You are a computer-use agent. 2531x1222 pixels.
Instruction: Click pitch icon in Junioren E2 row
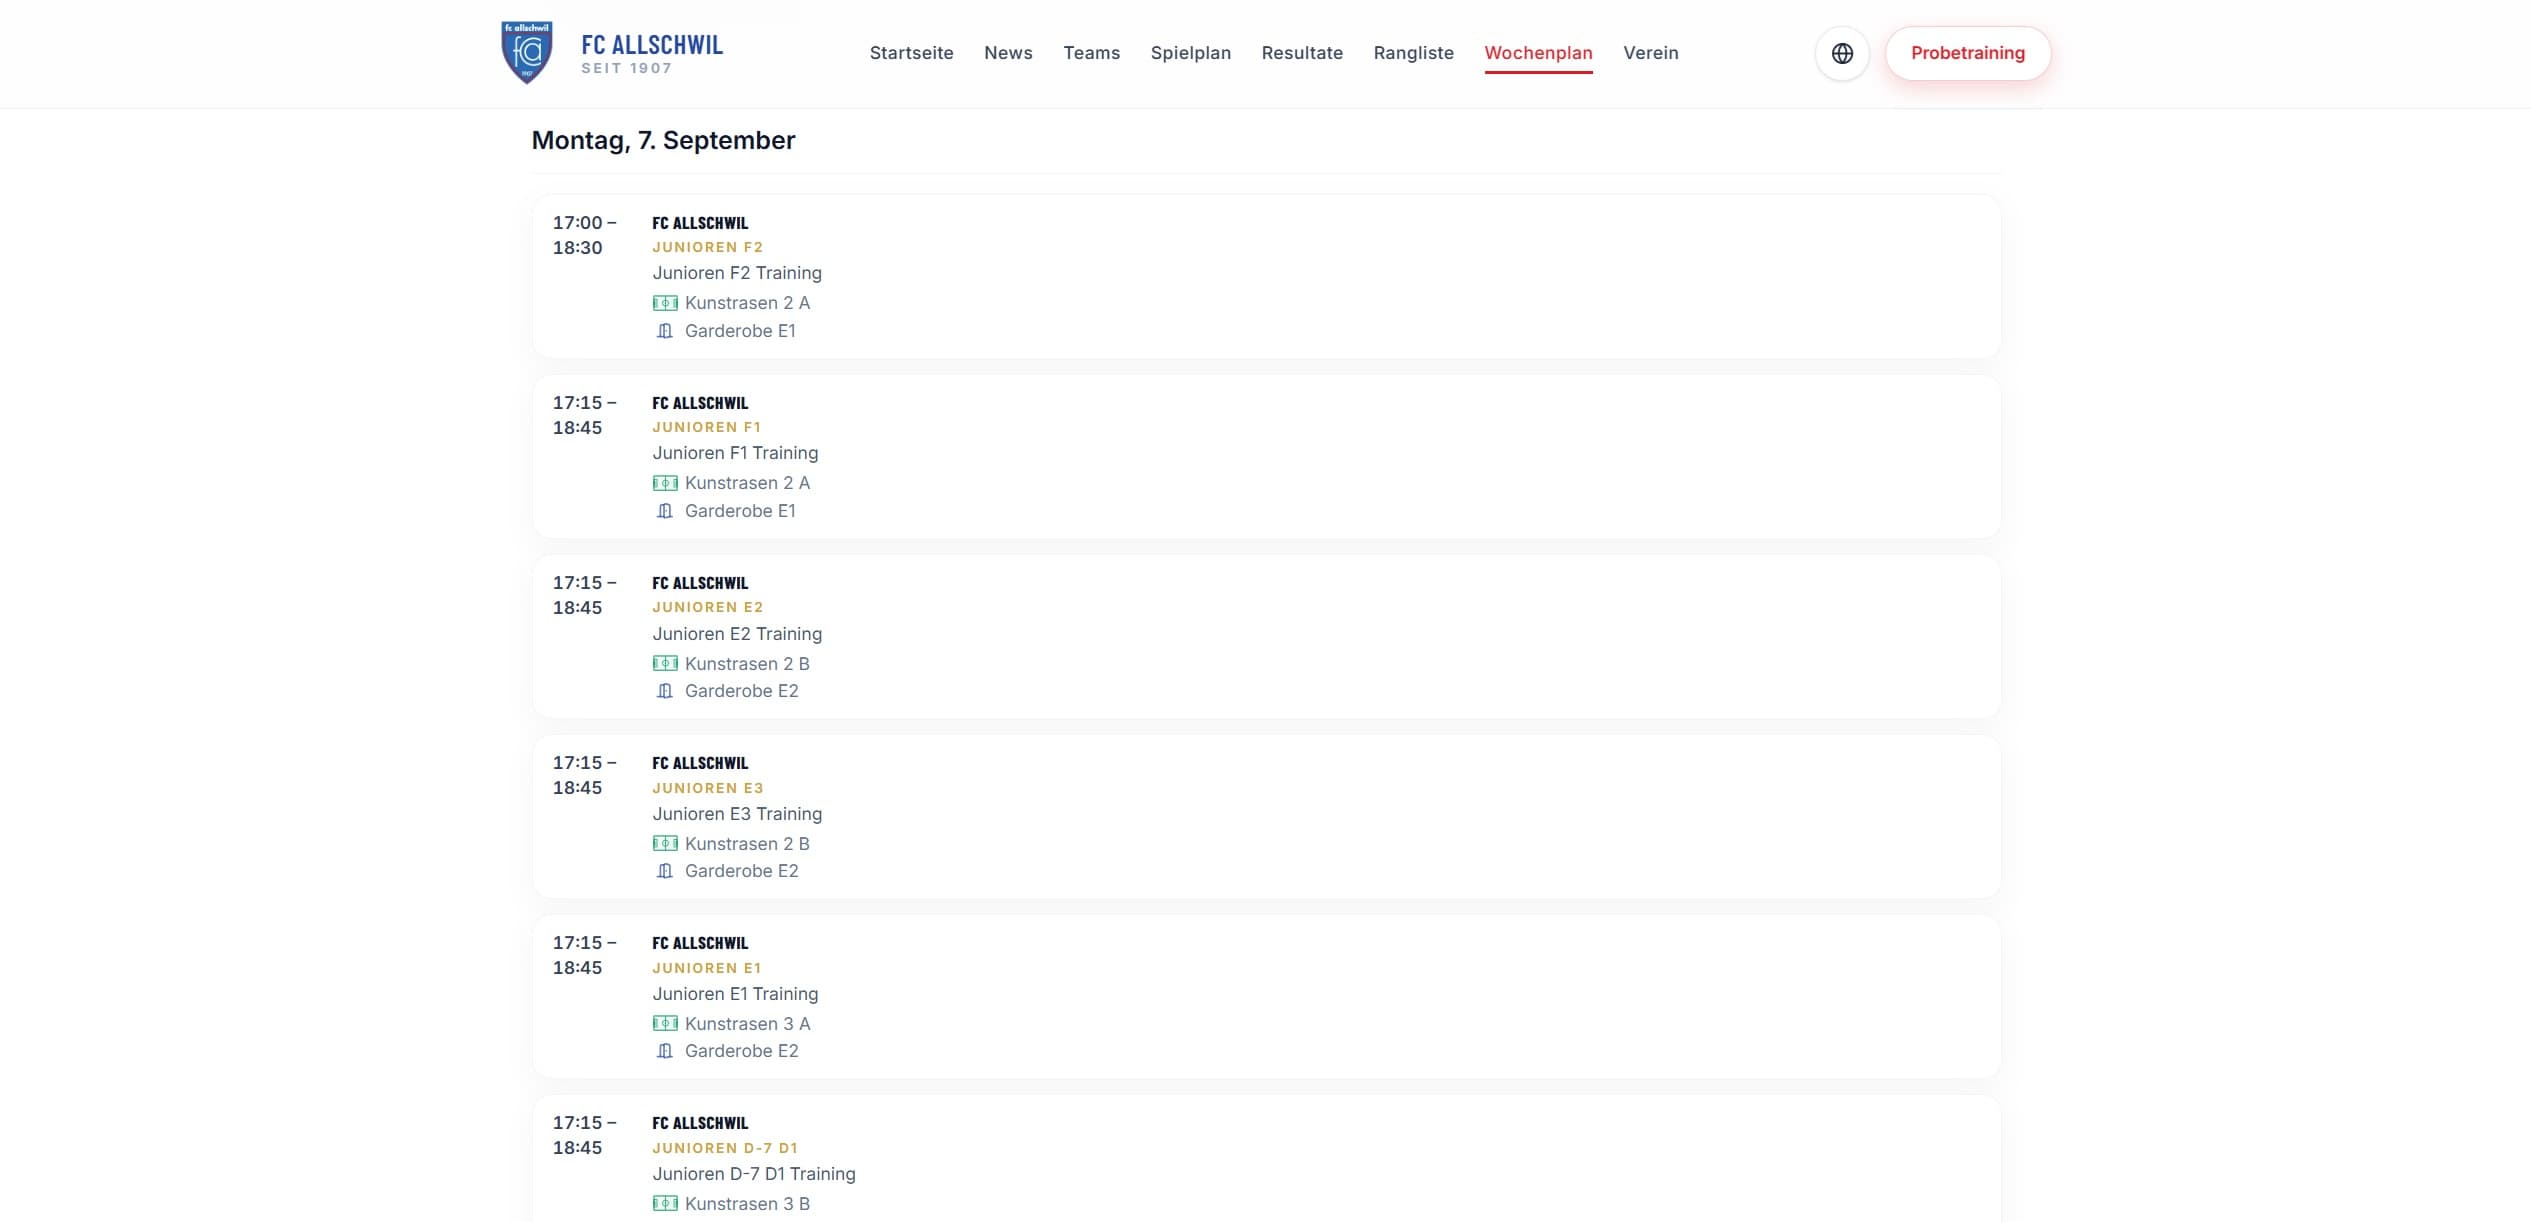[x=665, y=663]
